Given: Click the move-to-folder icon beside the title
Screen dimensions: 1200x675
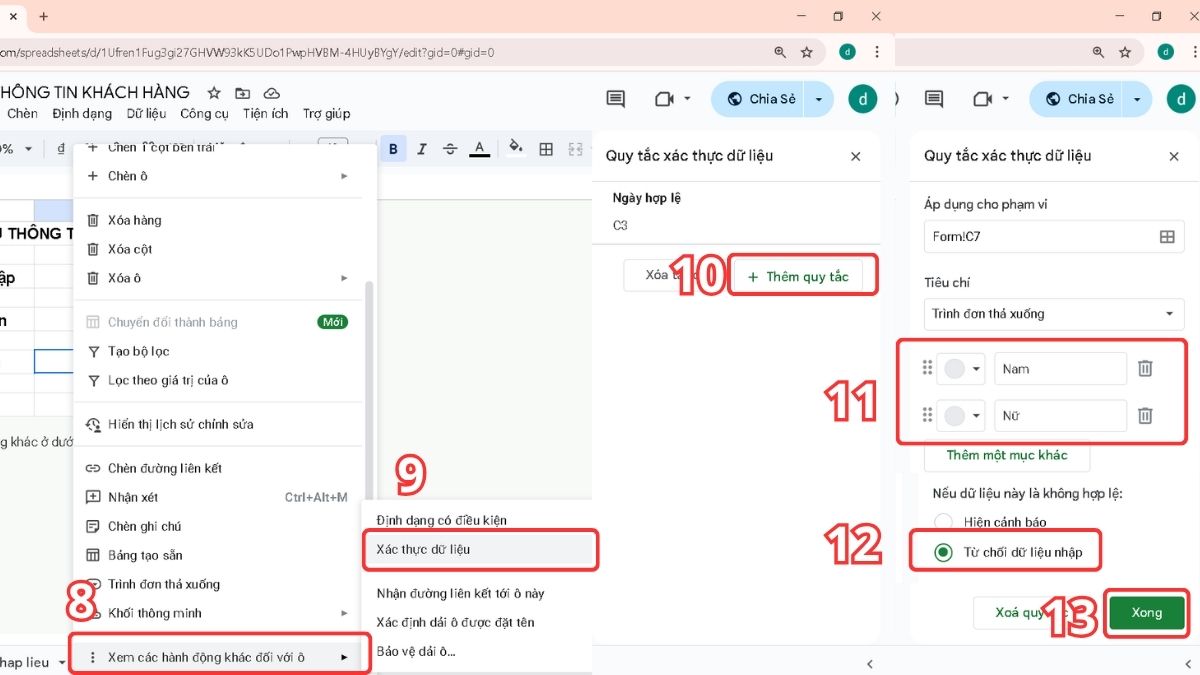Looking at the screenshot, I should pyautogui.click(x=242, y=93).
